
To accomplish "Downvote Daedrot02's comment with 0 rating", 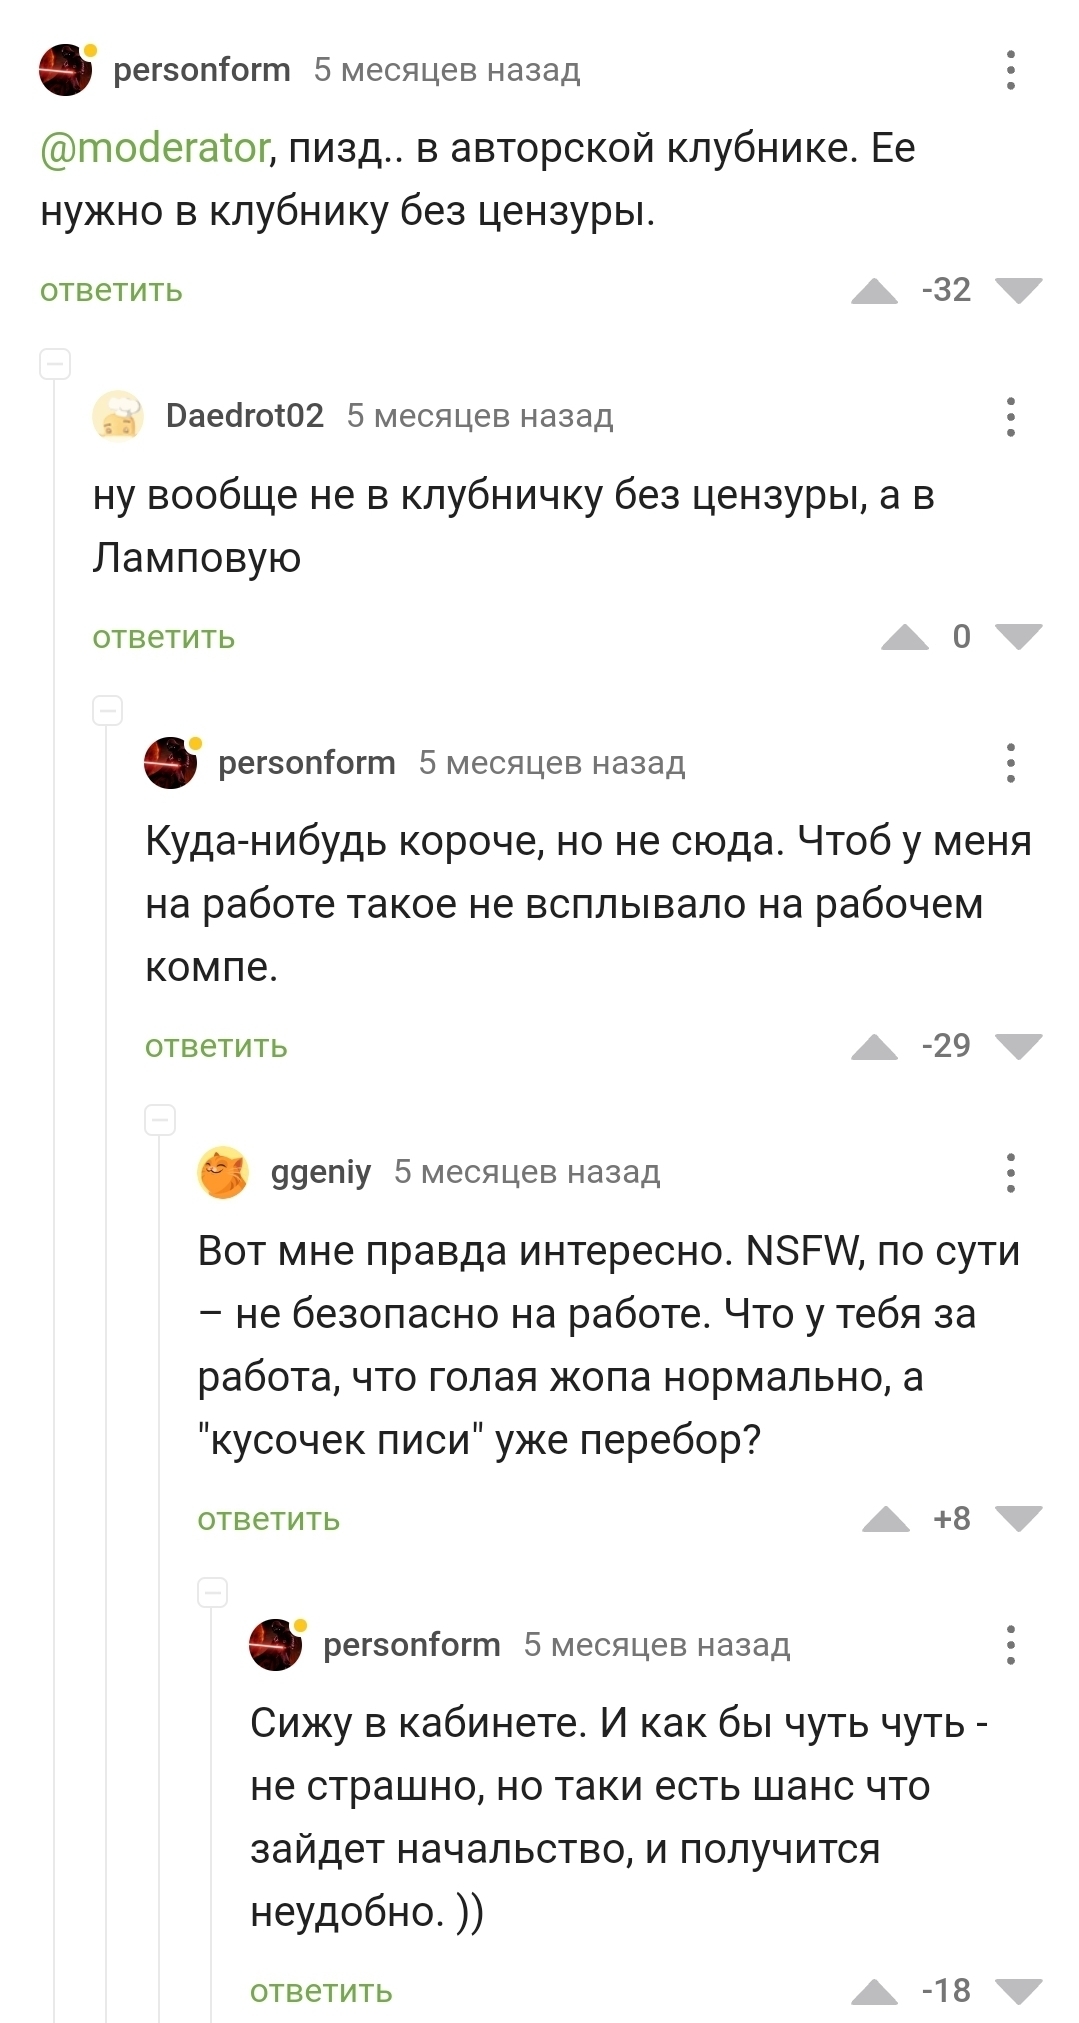I will point(1019,637).
